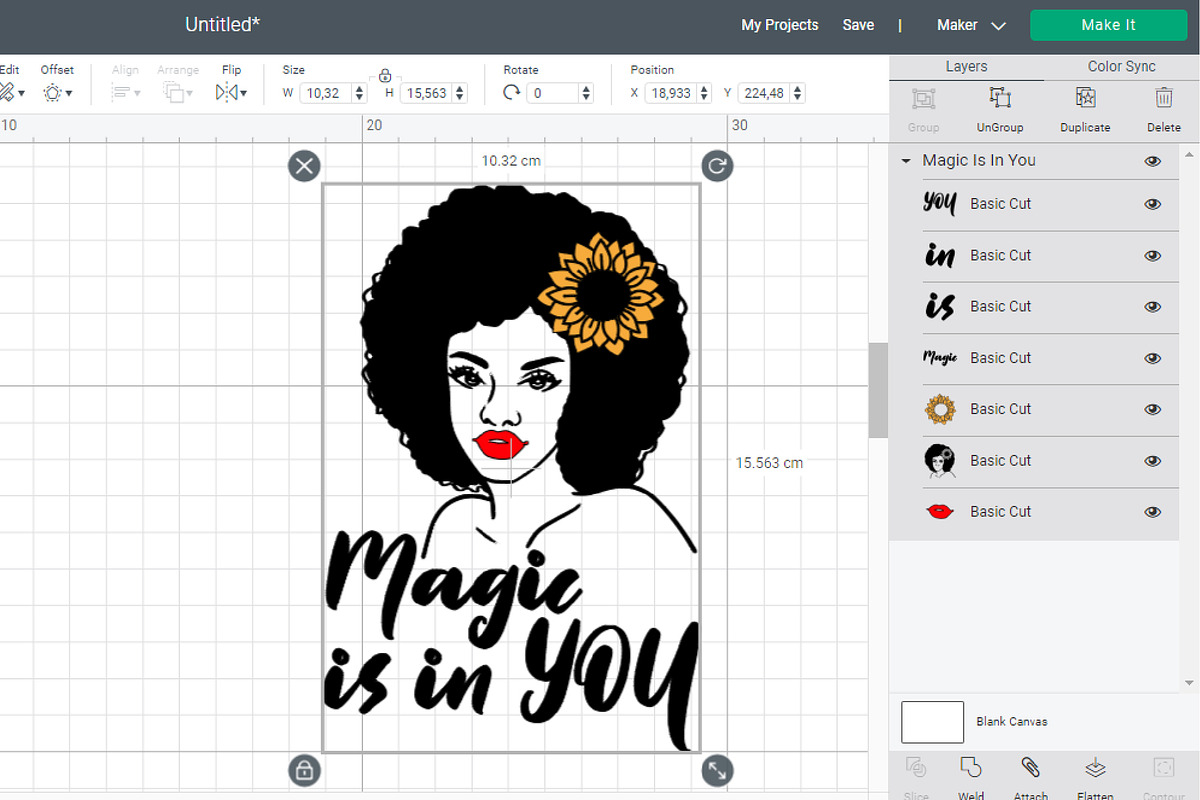The height and width of the screenshot is (800, 1200).
Task: Click the Blank Canvas color swatch
Action: pos(932,722)
